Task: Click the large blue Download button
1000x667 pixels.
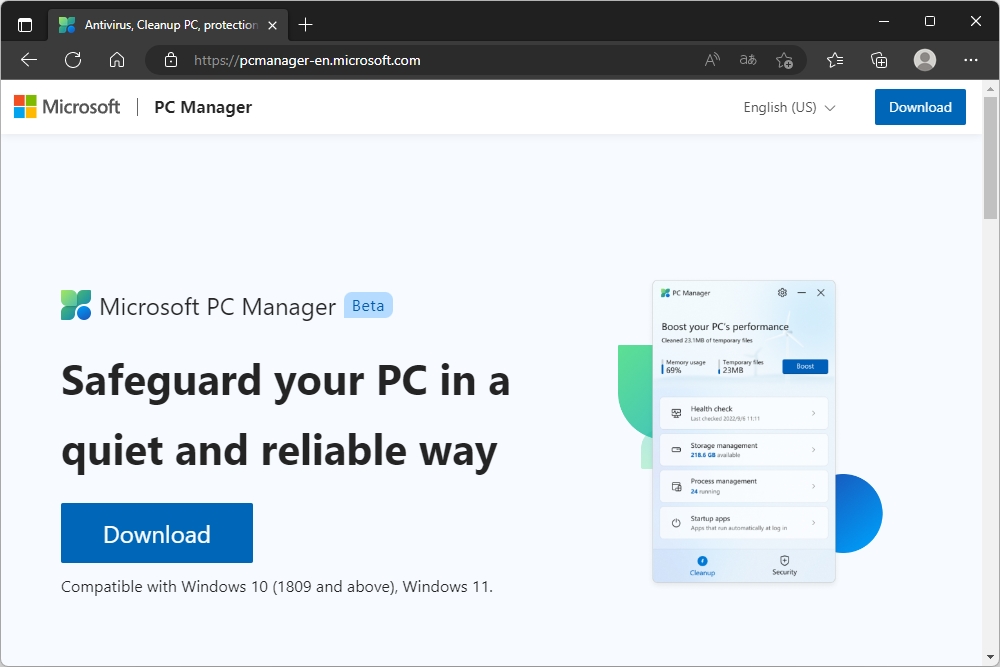Action: pos(157,533)
